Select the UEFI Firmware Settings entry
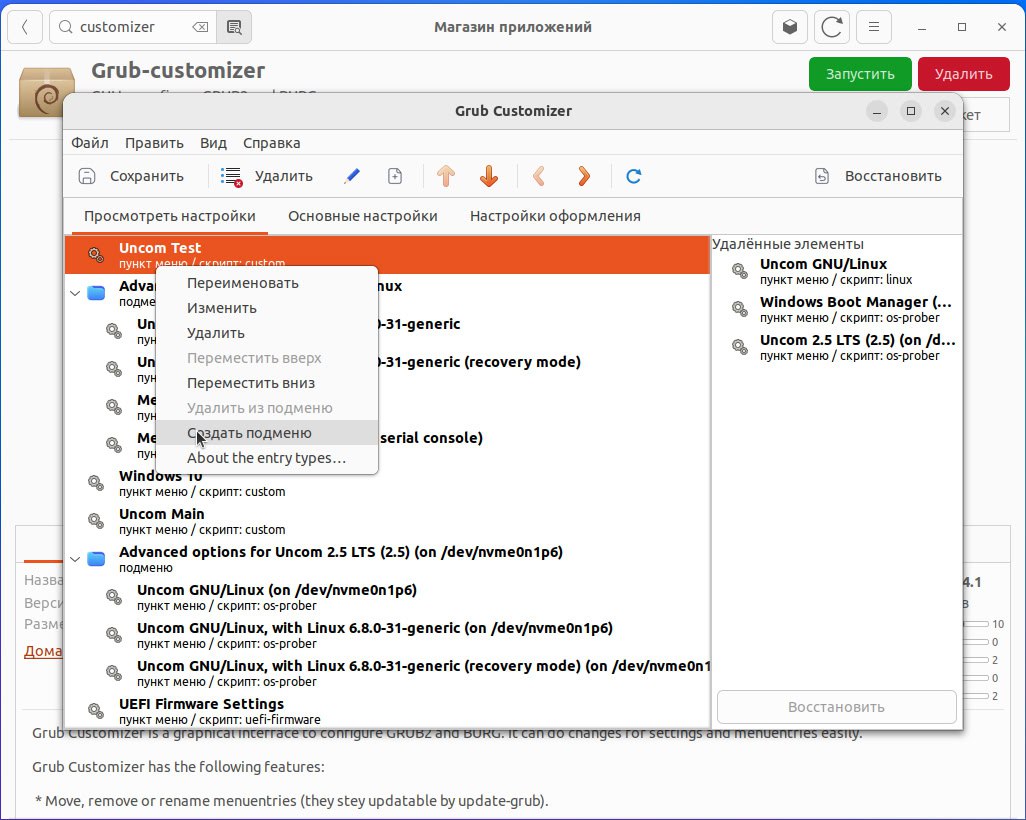This screenshot has width=1026, height=820. [387, 711]
